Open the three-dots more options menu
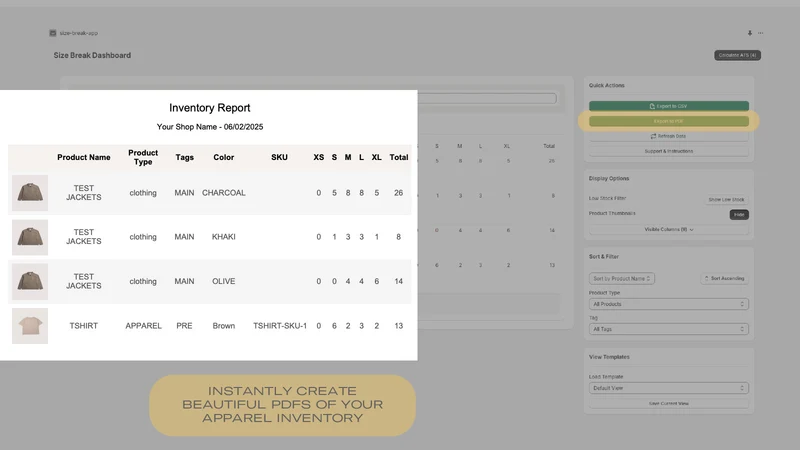 [761, 33]
